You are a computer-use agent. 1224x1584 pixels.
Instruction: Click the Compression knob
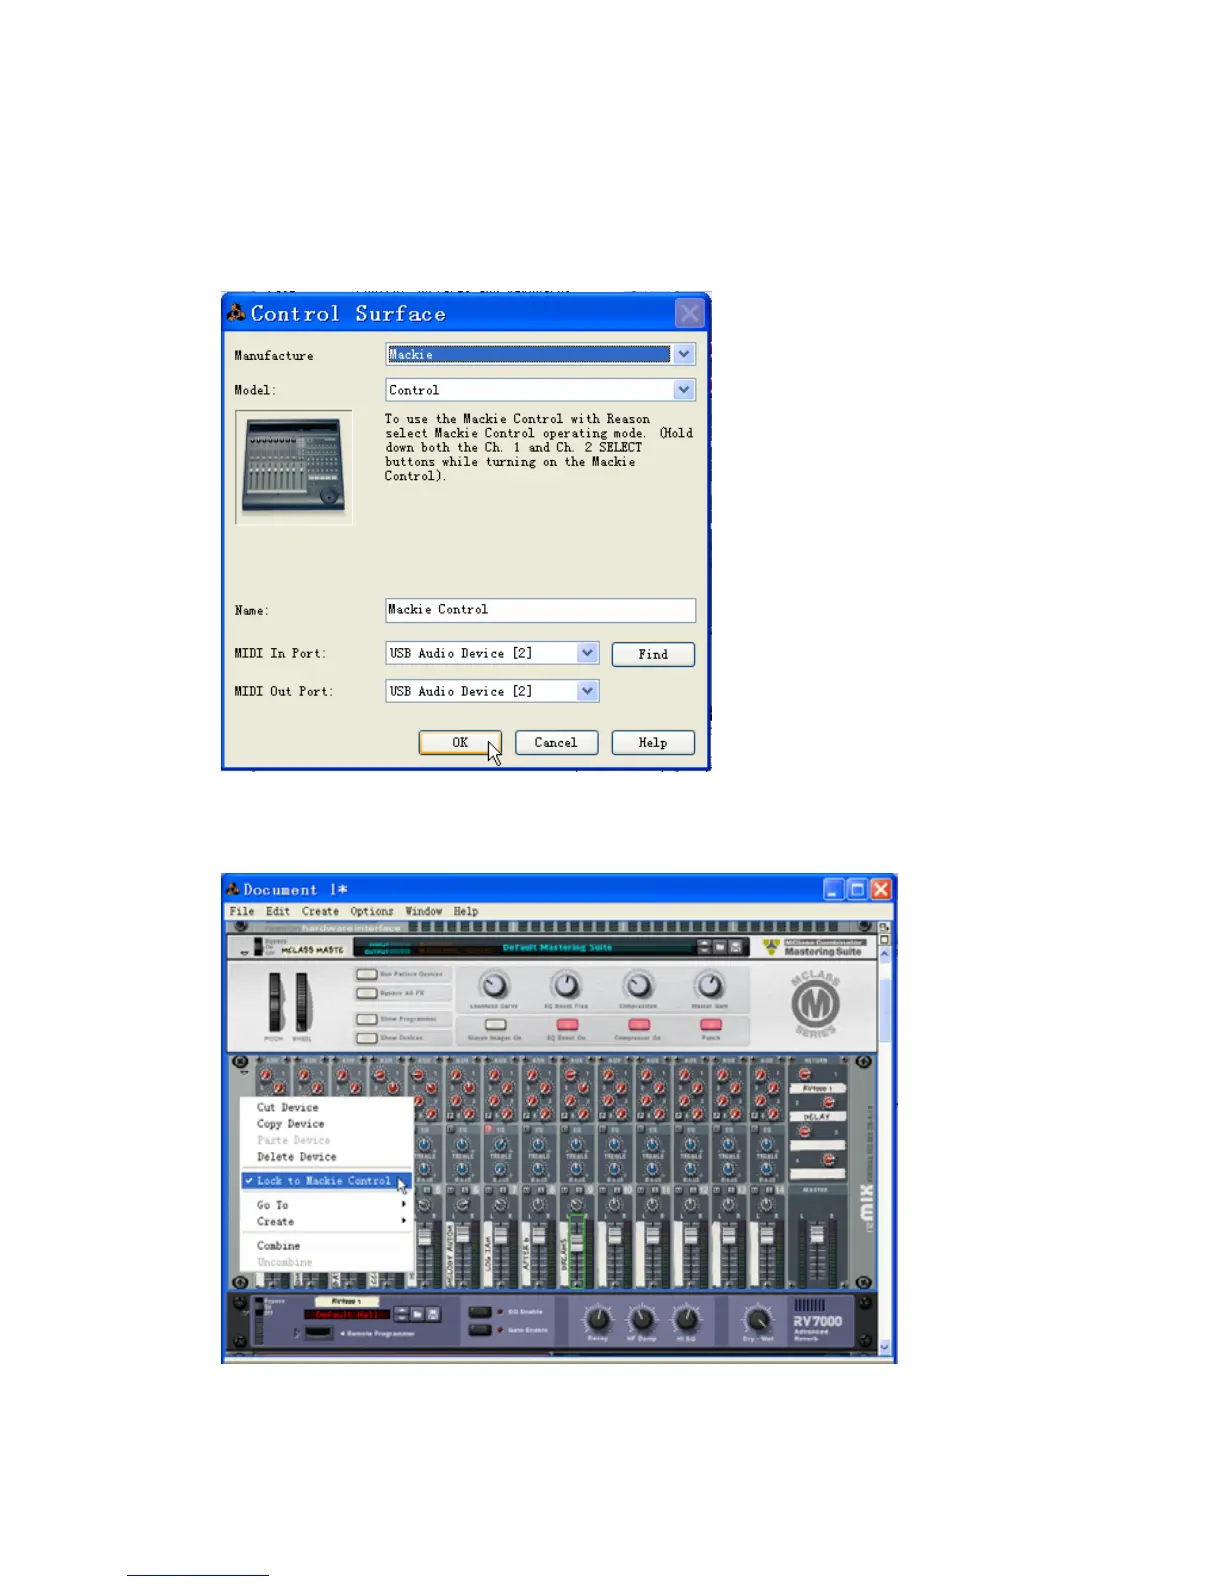click(638, 986)
